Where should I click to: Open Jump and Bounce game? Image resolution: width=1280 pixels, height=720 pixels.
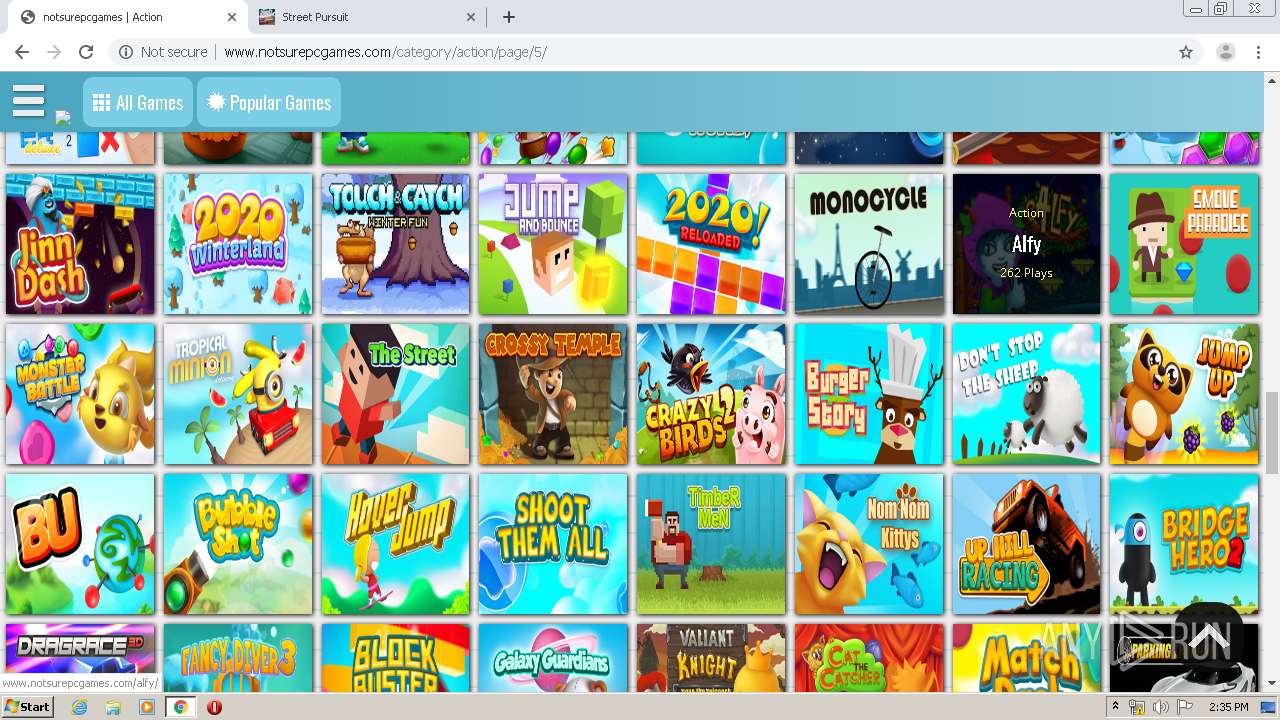click(x=553, y=244)
